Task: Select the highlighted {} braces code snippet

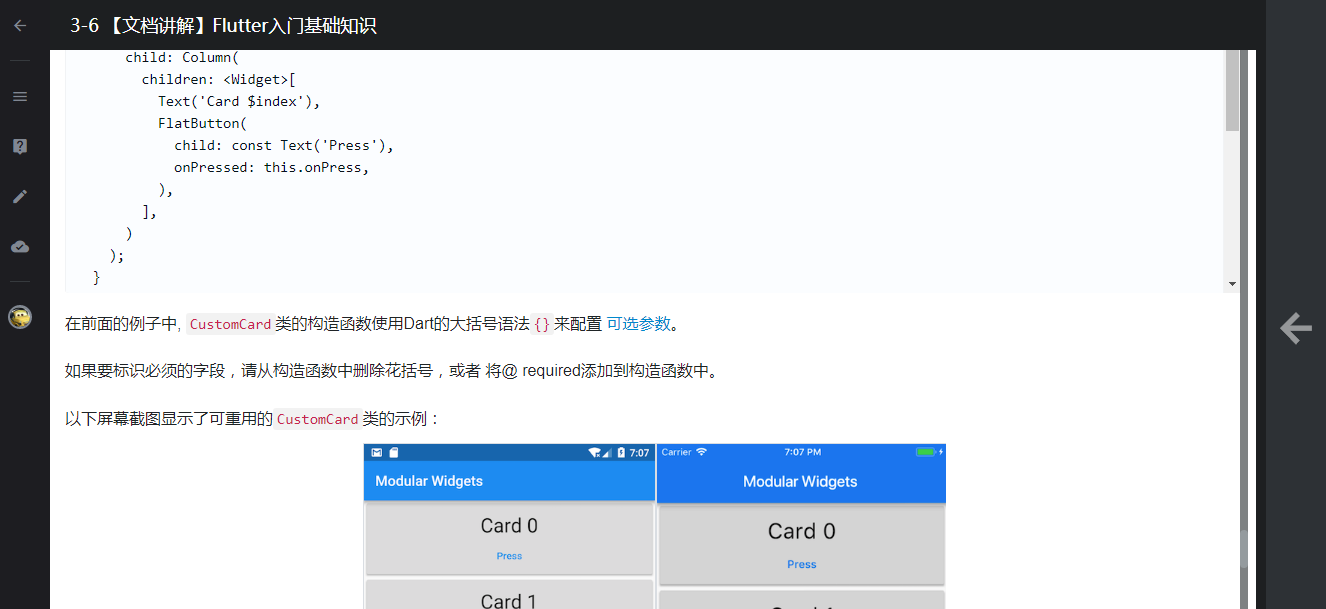Action: click(x=539, y=323)
